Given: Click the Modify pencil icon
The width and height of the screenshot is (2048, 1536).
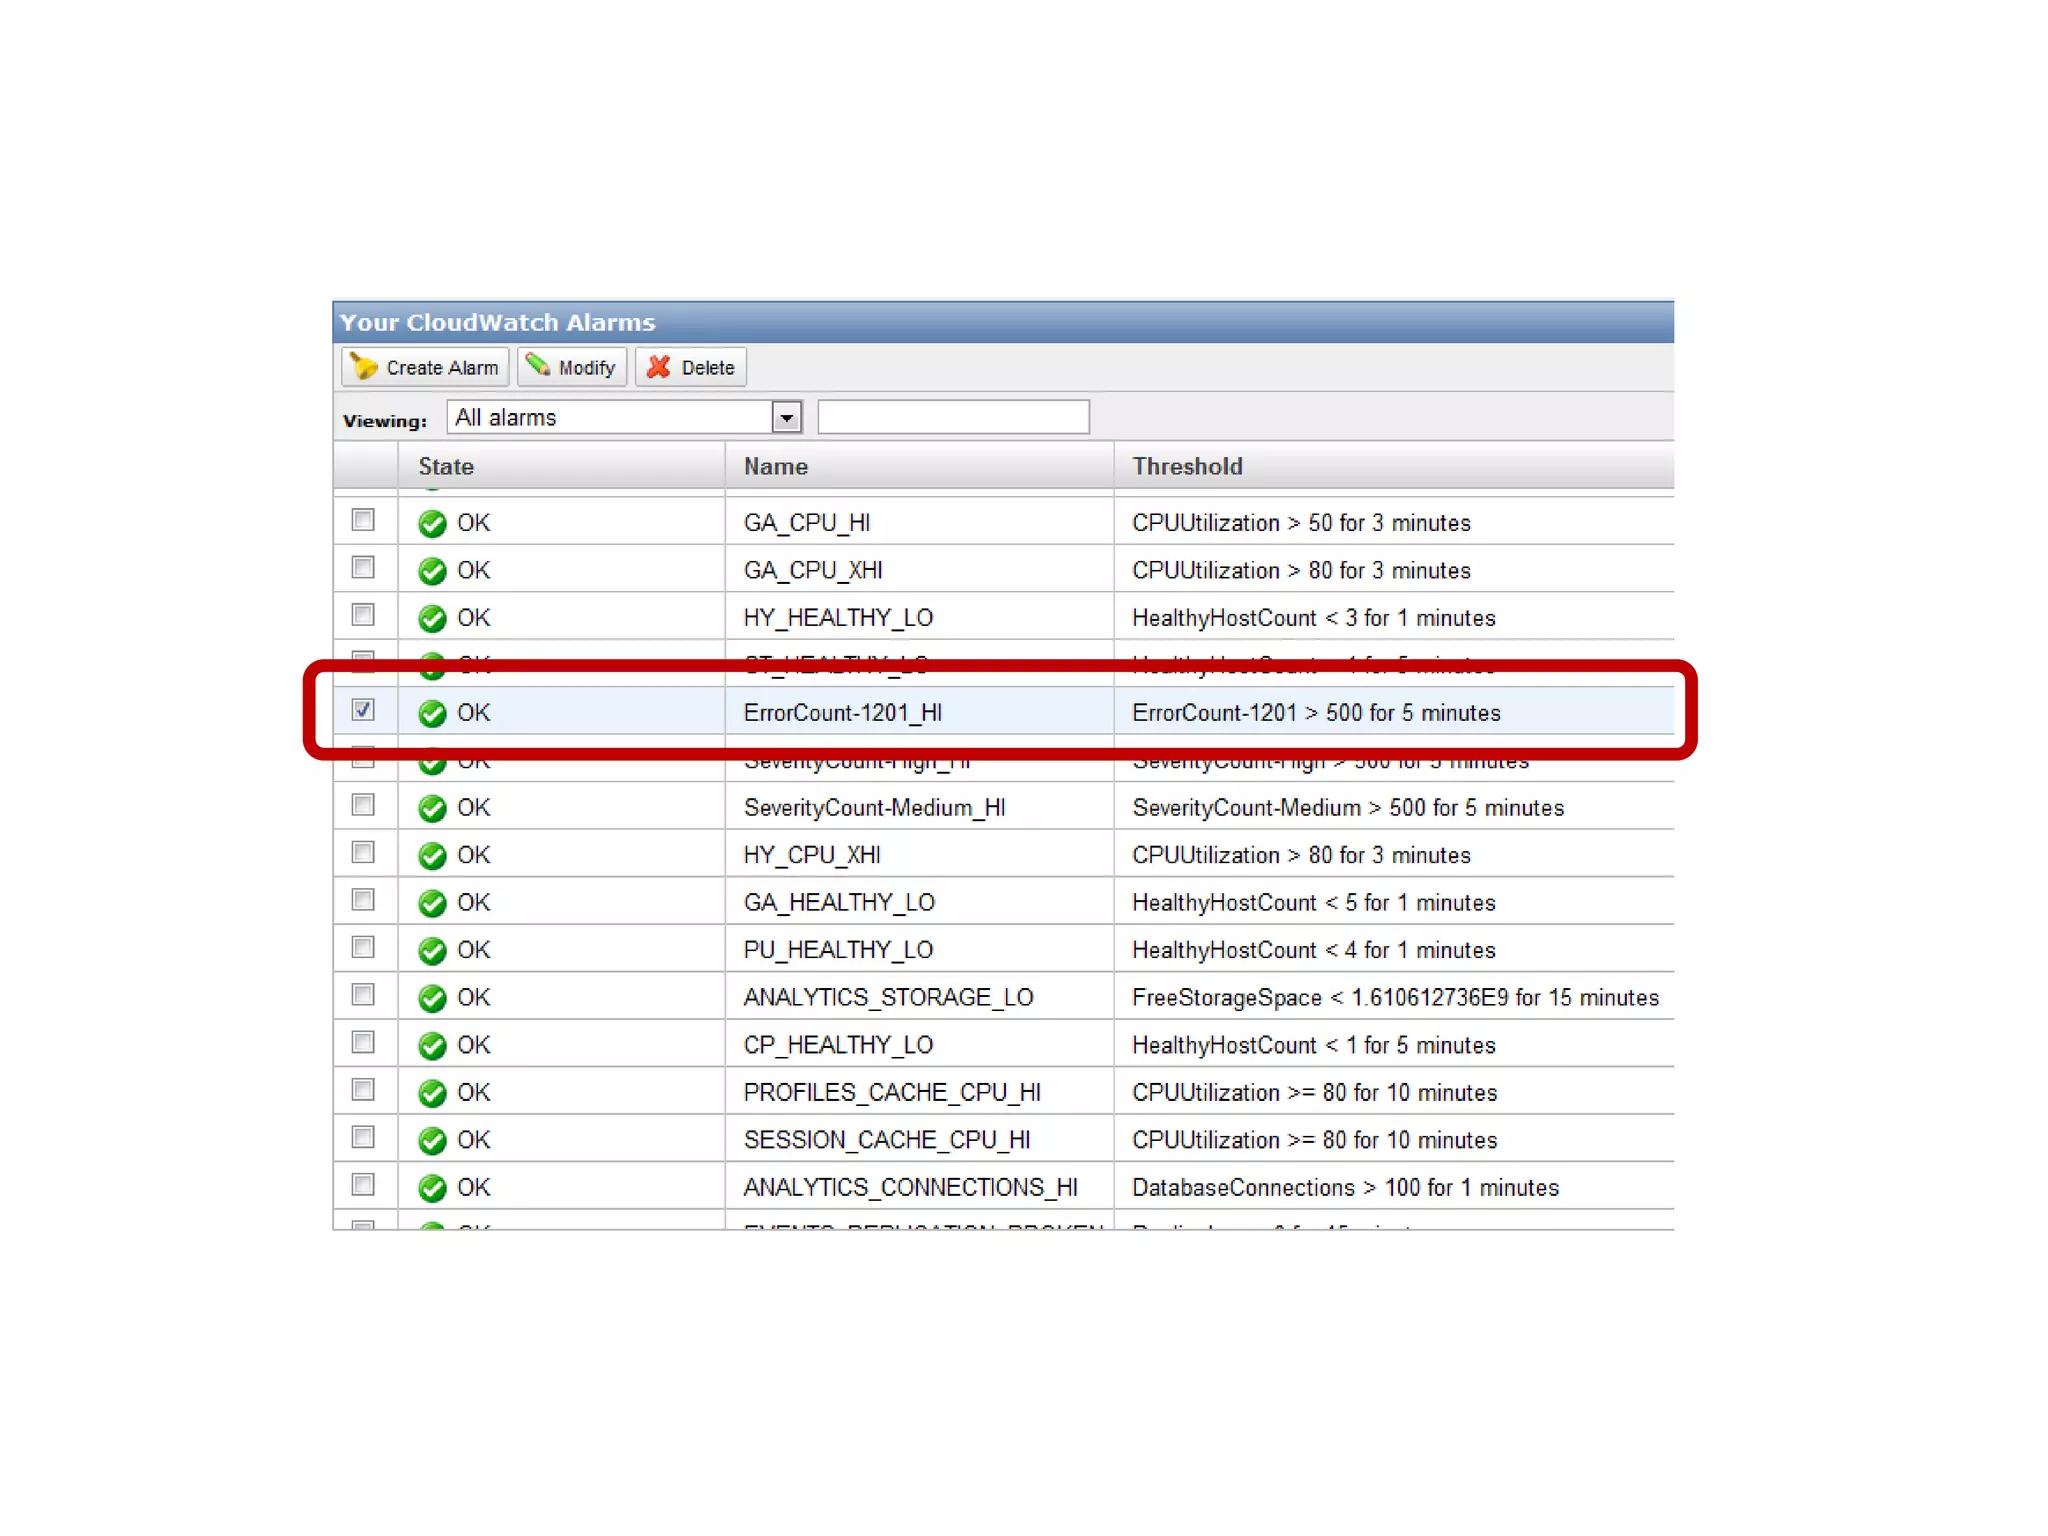Looking at the screenshot, I should click(538, 365).
